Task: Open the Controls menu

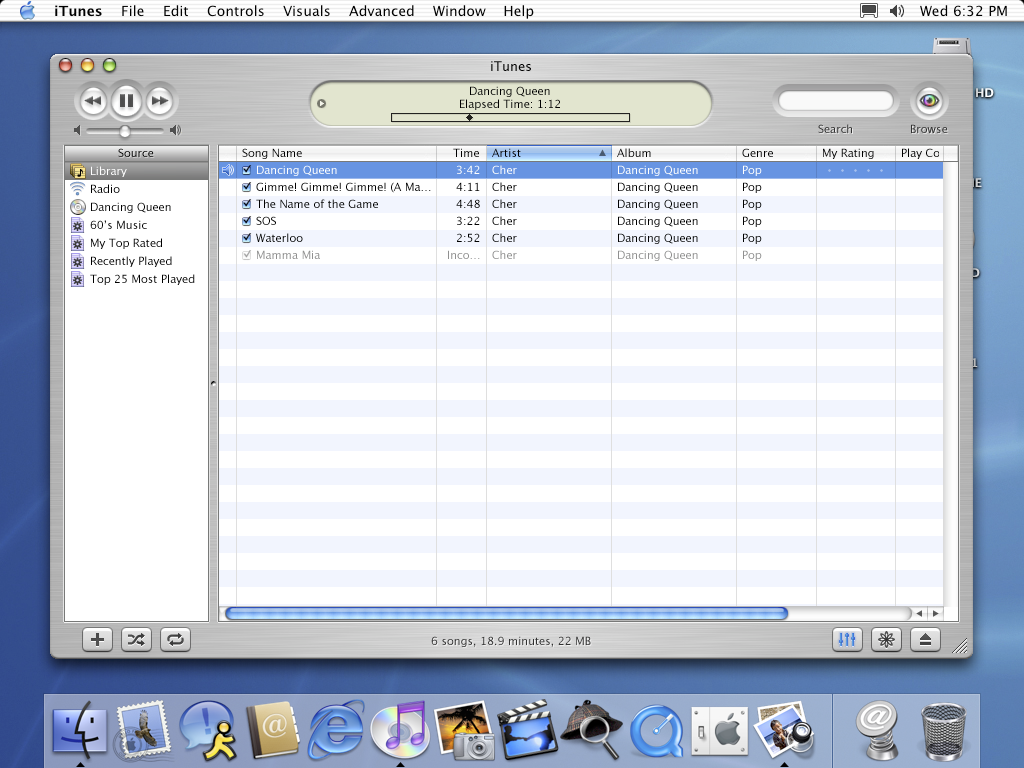Action: pyautogui.click(x=236, y=11)
